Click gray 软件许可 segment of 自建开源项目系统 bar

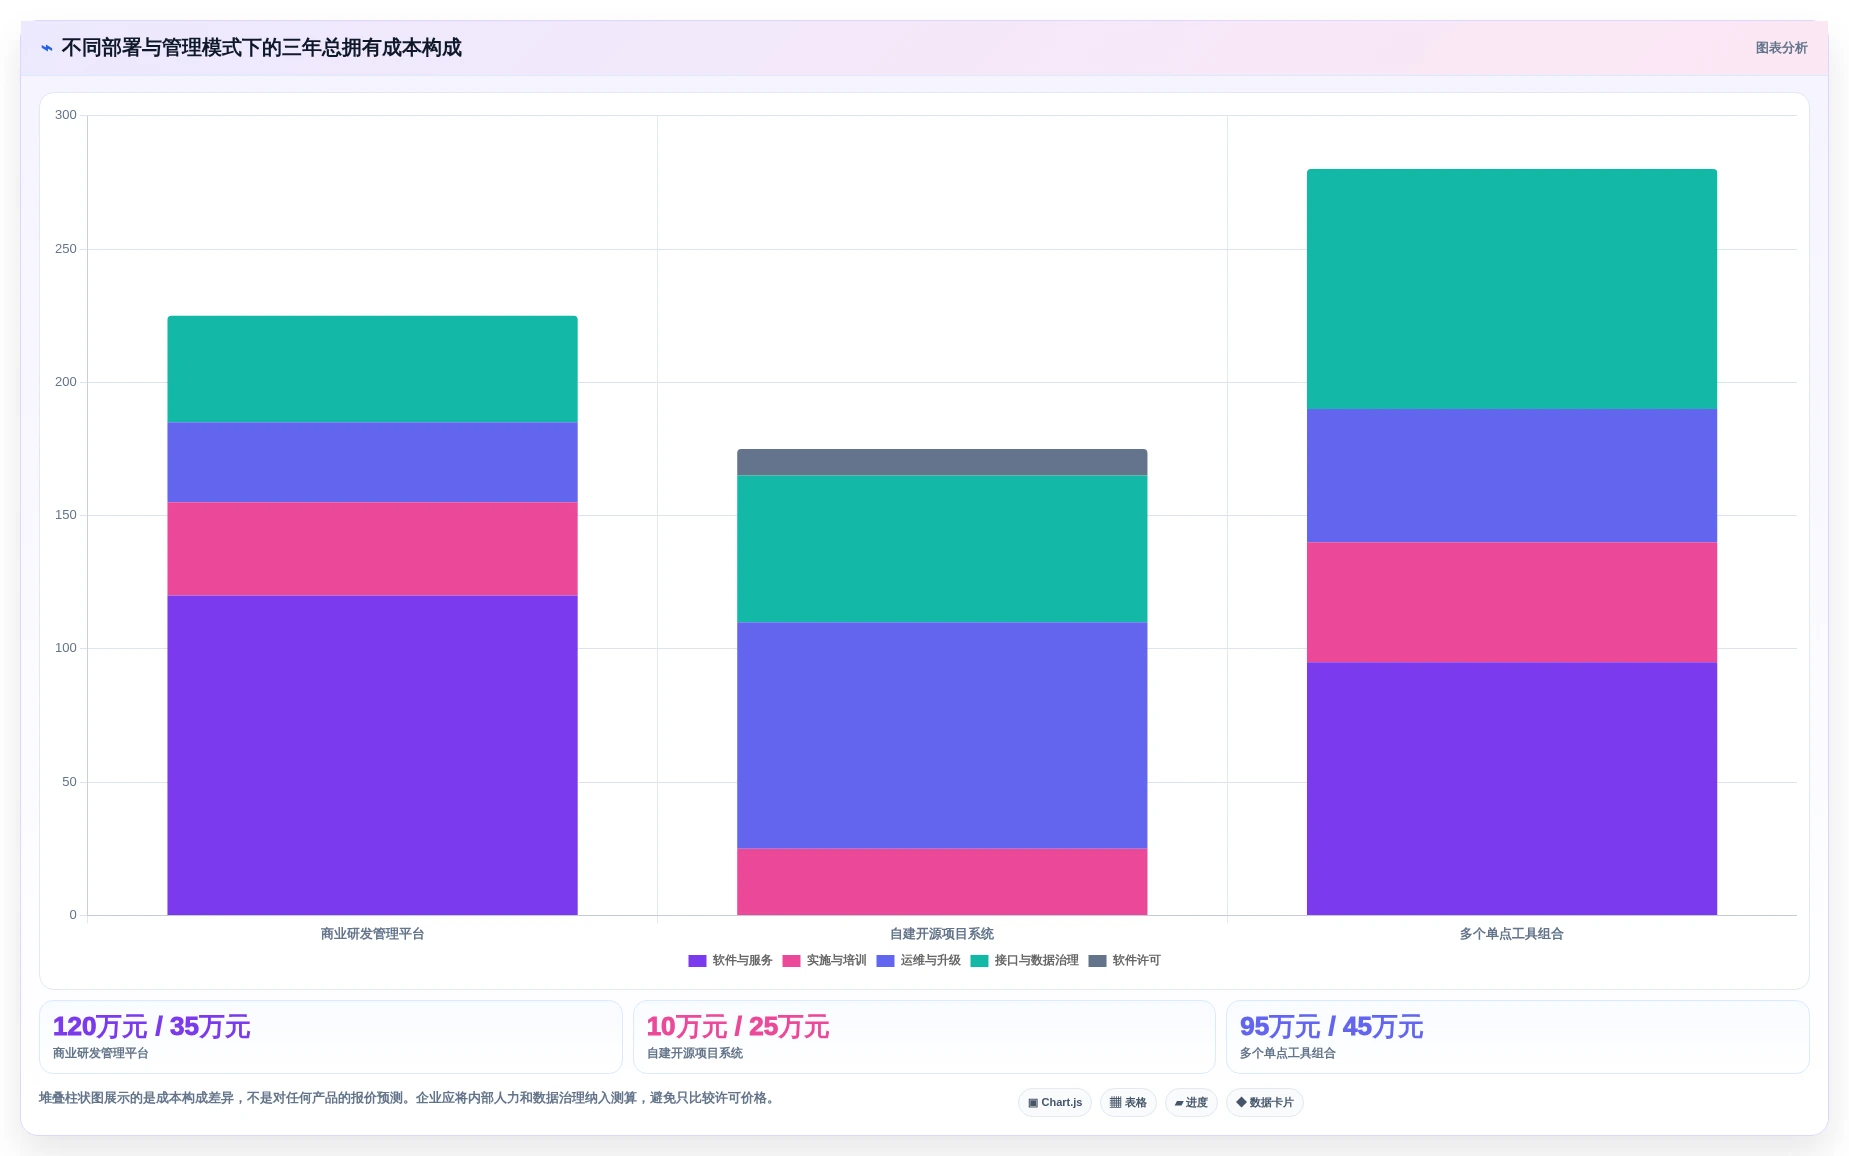pos(942,462)
